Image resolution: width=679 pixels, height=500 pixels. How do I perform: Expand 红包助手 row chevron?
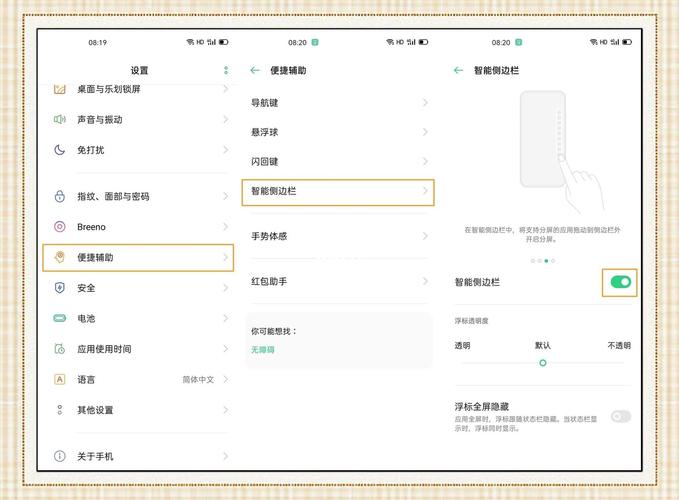(425, 281)
